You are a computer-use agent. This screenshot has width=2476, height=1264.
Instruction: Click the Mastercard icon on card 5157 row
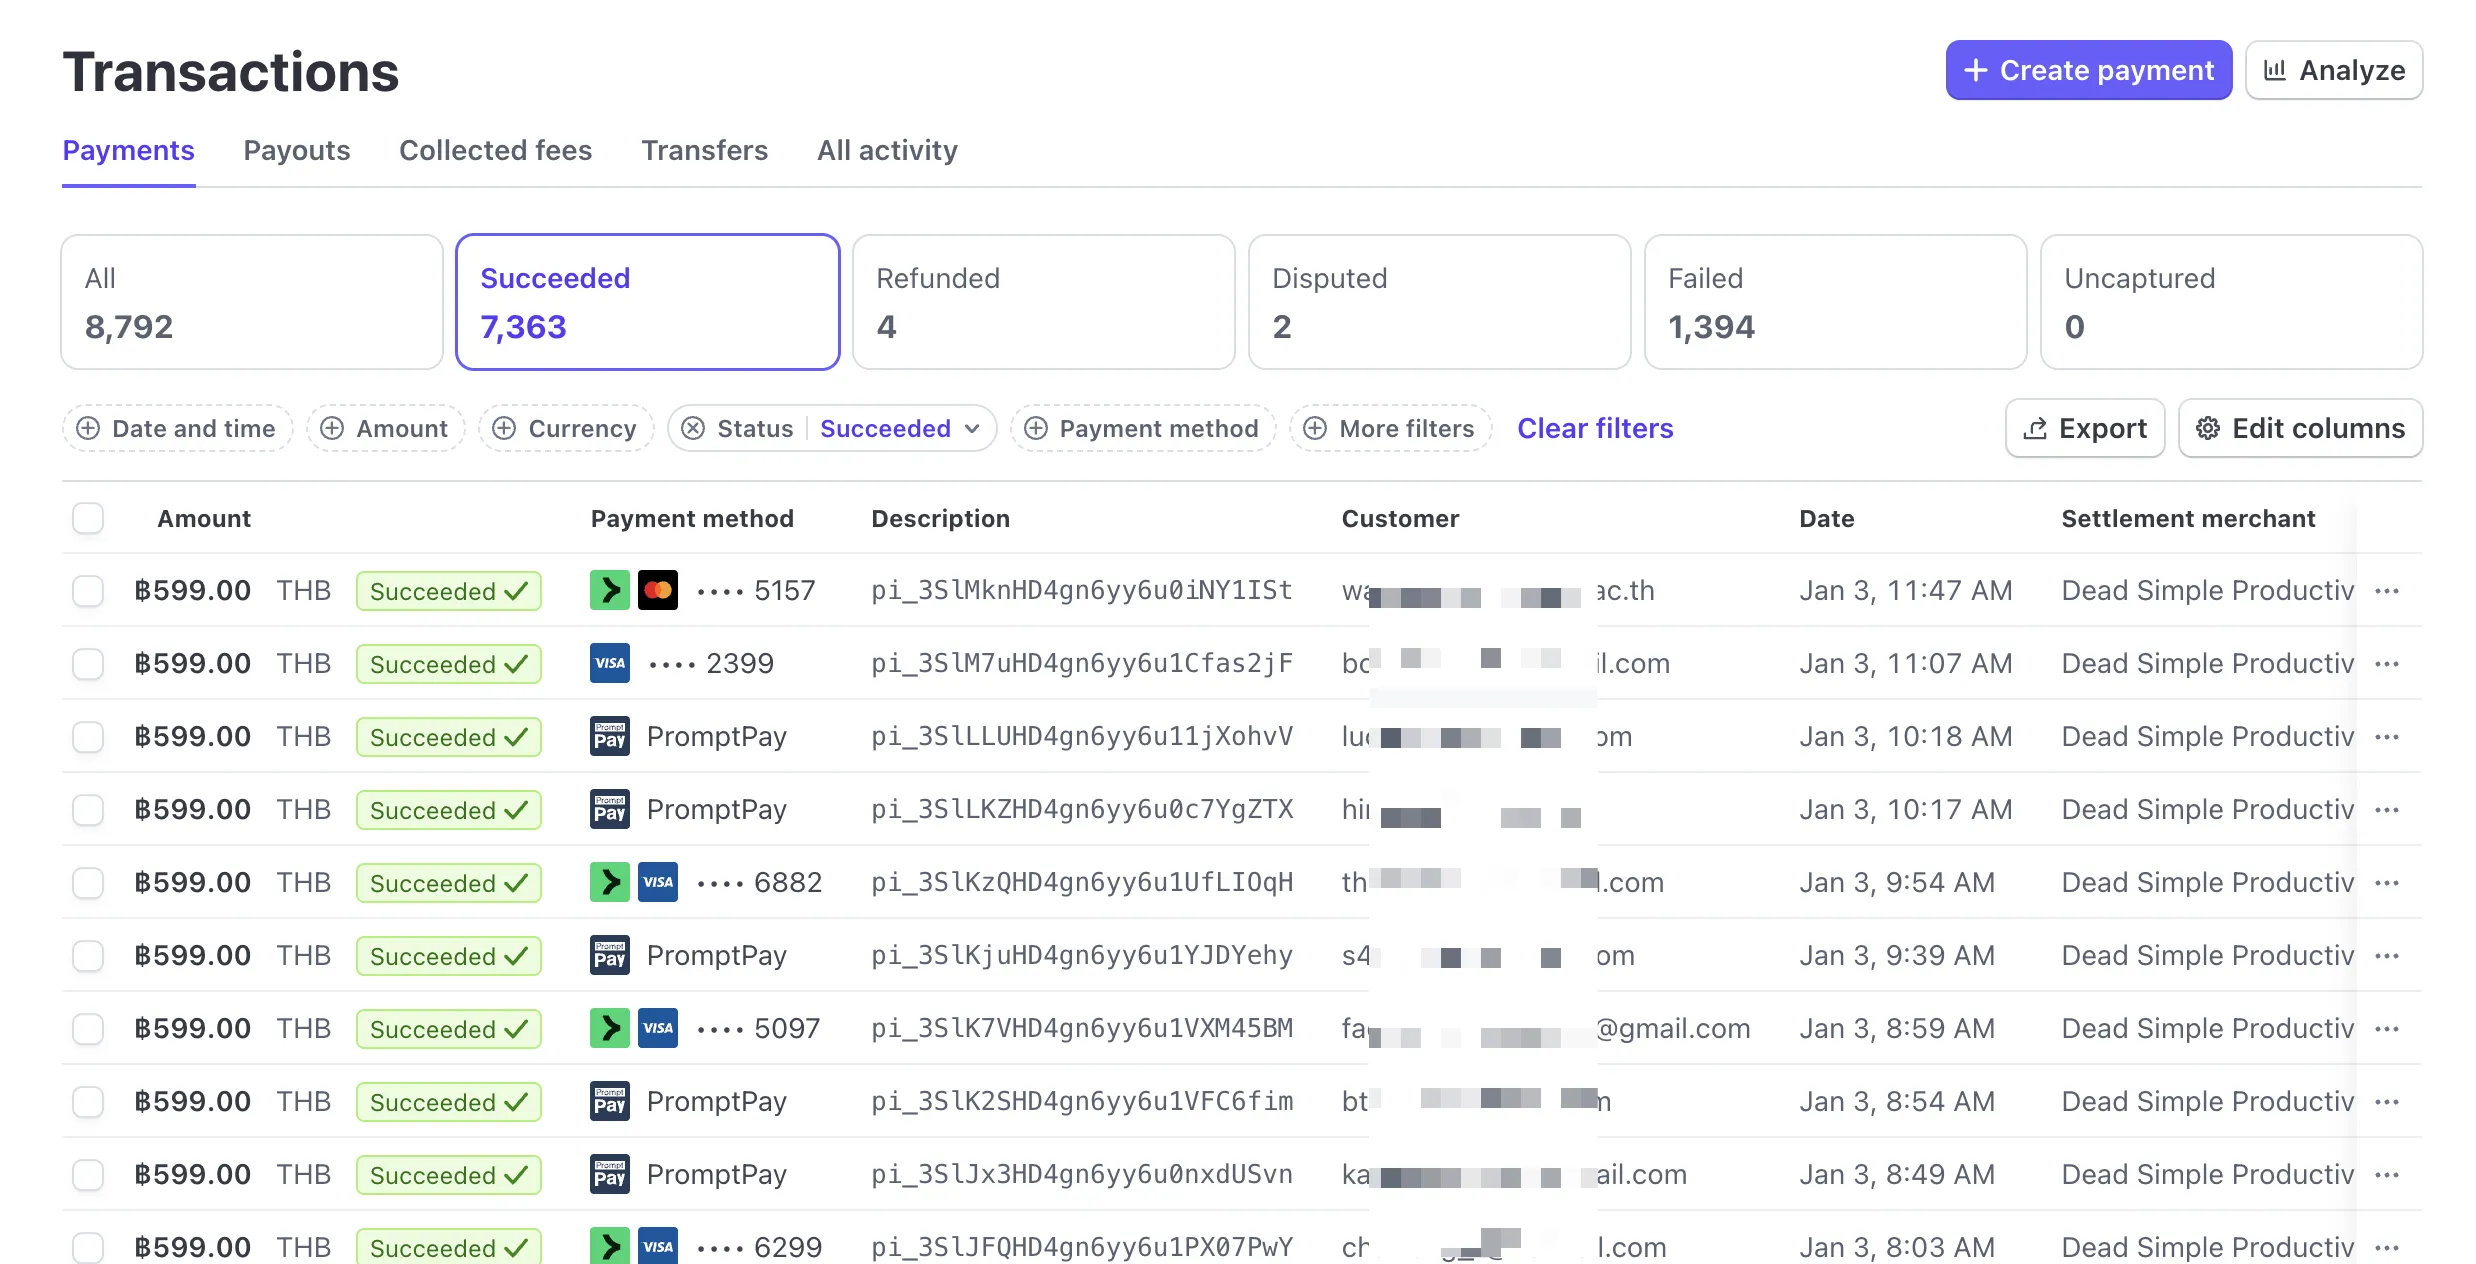click(x=657, y=590)
